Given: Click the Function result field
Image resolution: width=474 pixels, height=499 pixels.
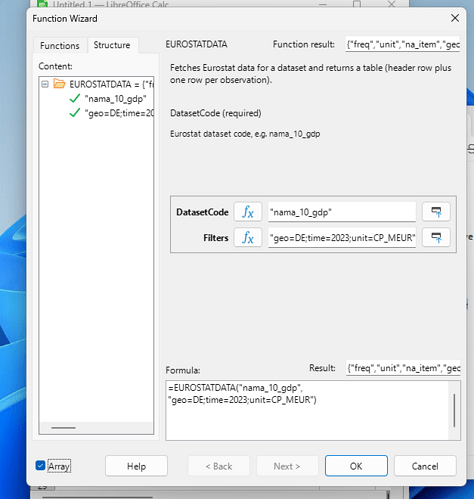Looking at the screenshot, I should click(x=403, y=44).
